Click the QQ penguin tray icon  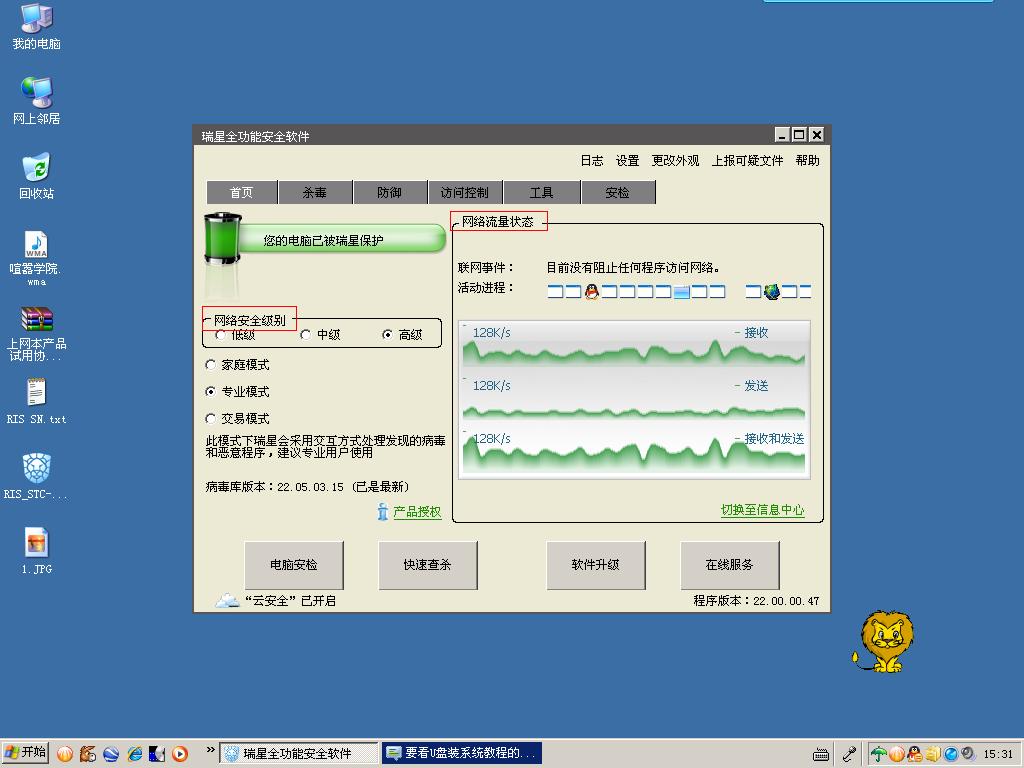(915, 754)
